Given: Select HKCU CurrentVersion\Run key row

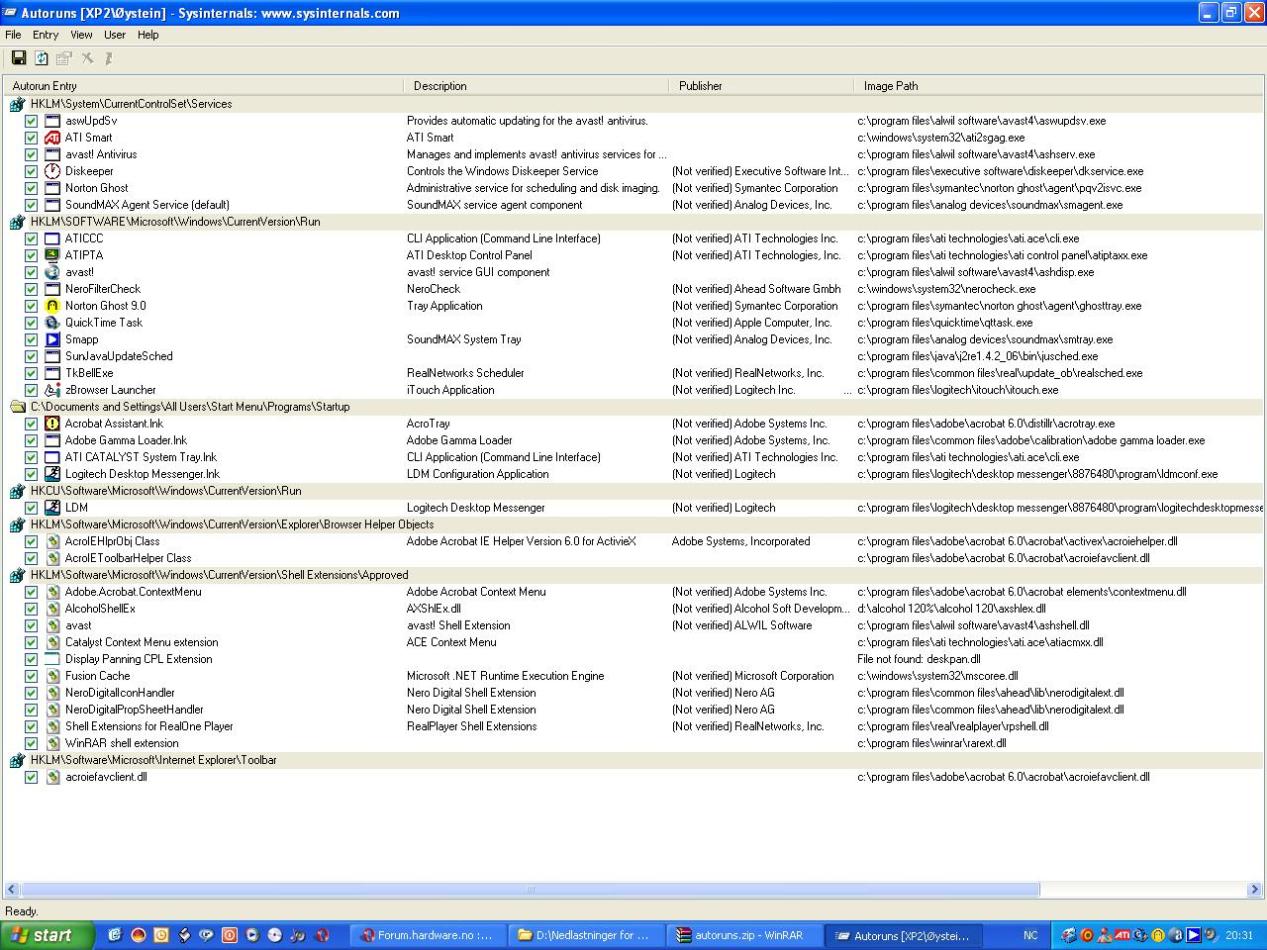Looking at the screenshot, I should [x=634, y=491].
